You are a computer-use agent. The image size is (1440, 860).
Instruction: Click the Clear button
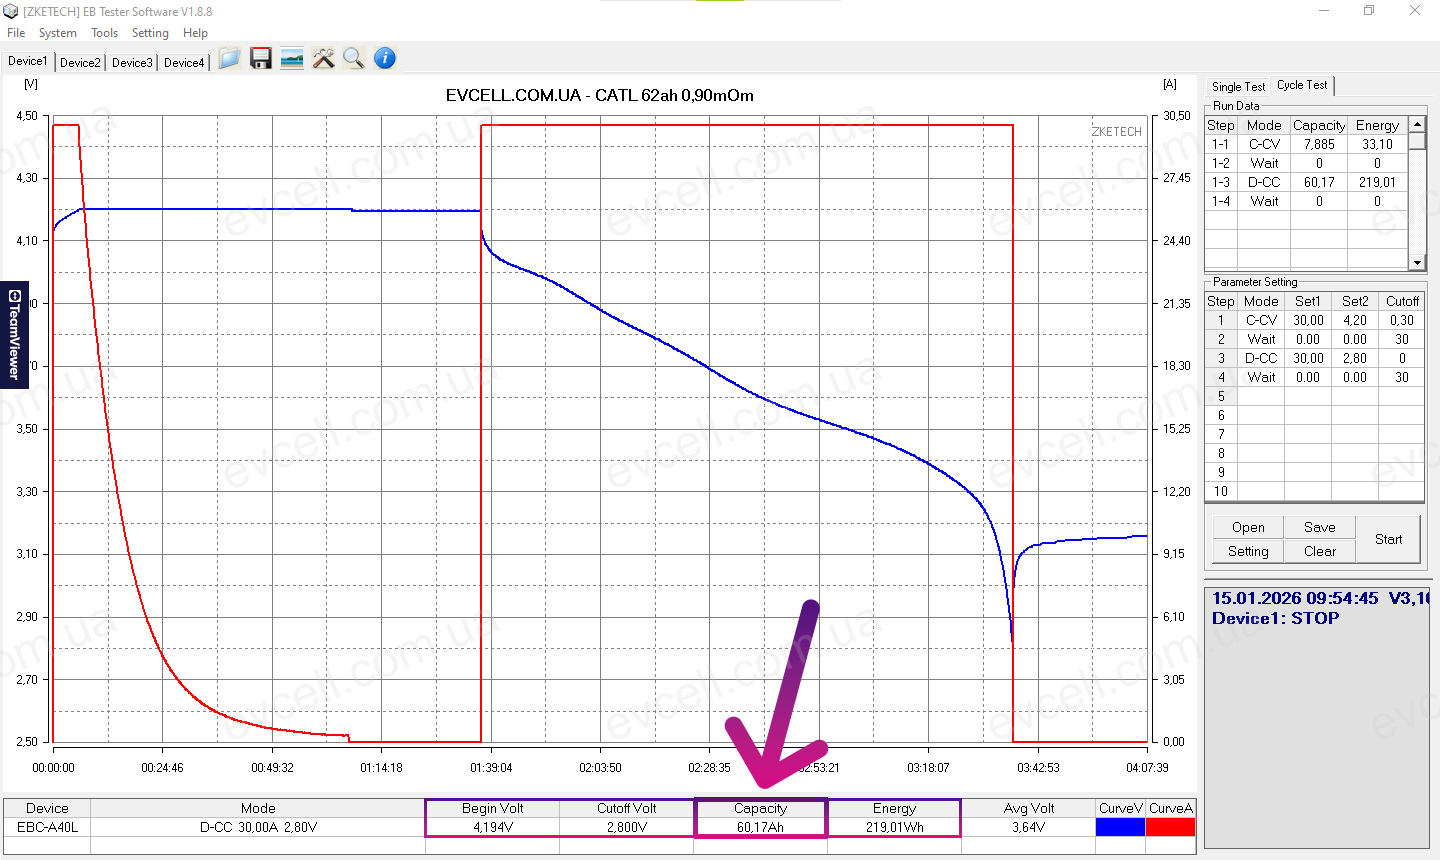pyautogui.click(x=1319, y=551)
